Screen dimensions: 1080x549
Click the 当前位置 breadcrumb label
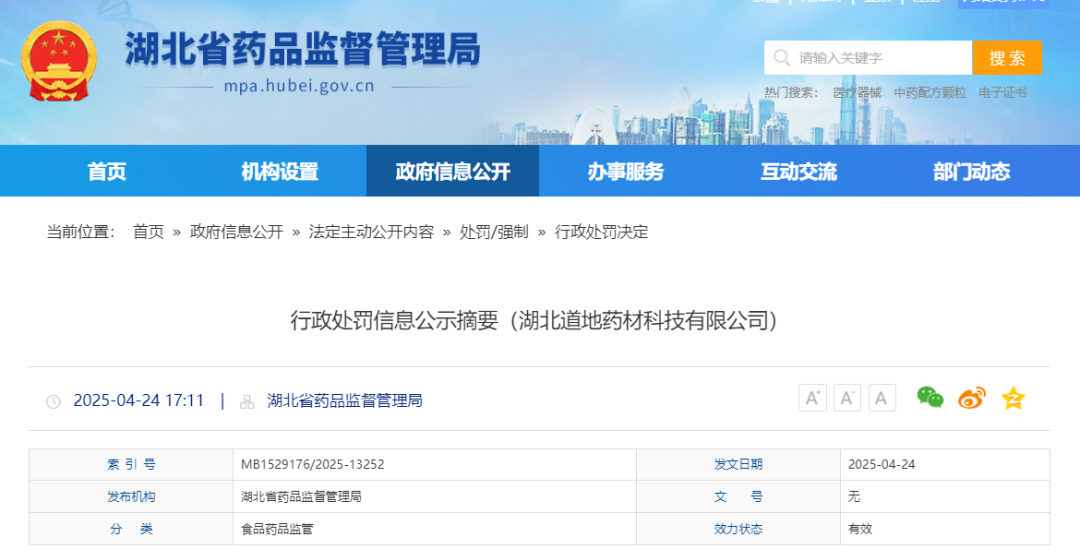81,232
